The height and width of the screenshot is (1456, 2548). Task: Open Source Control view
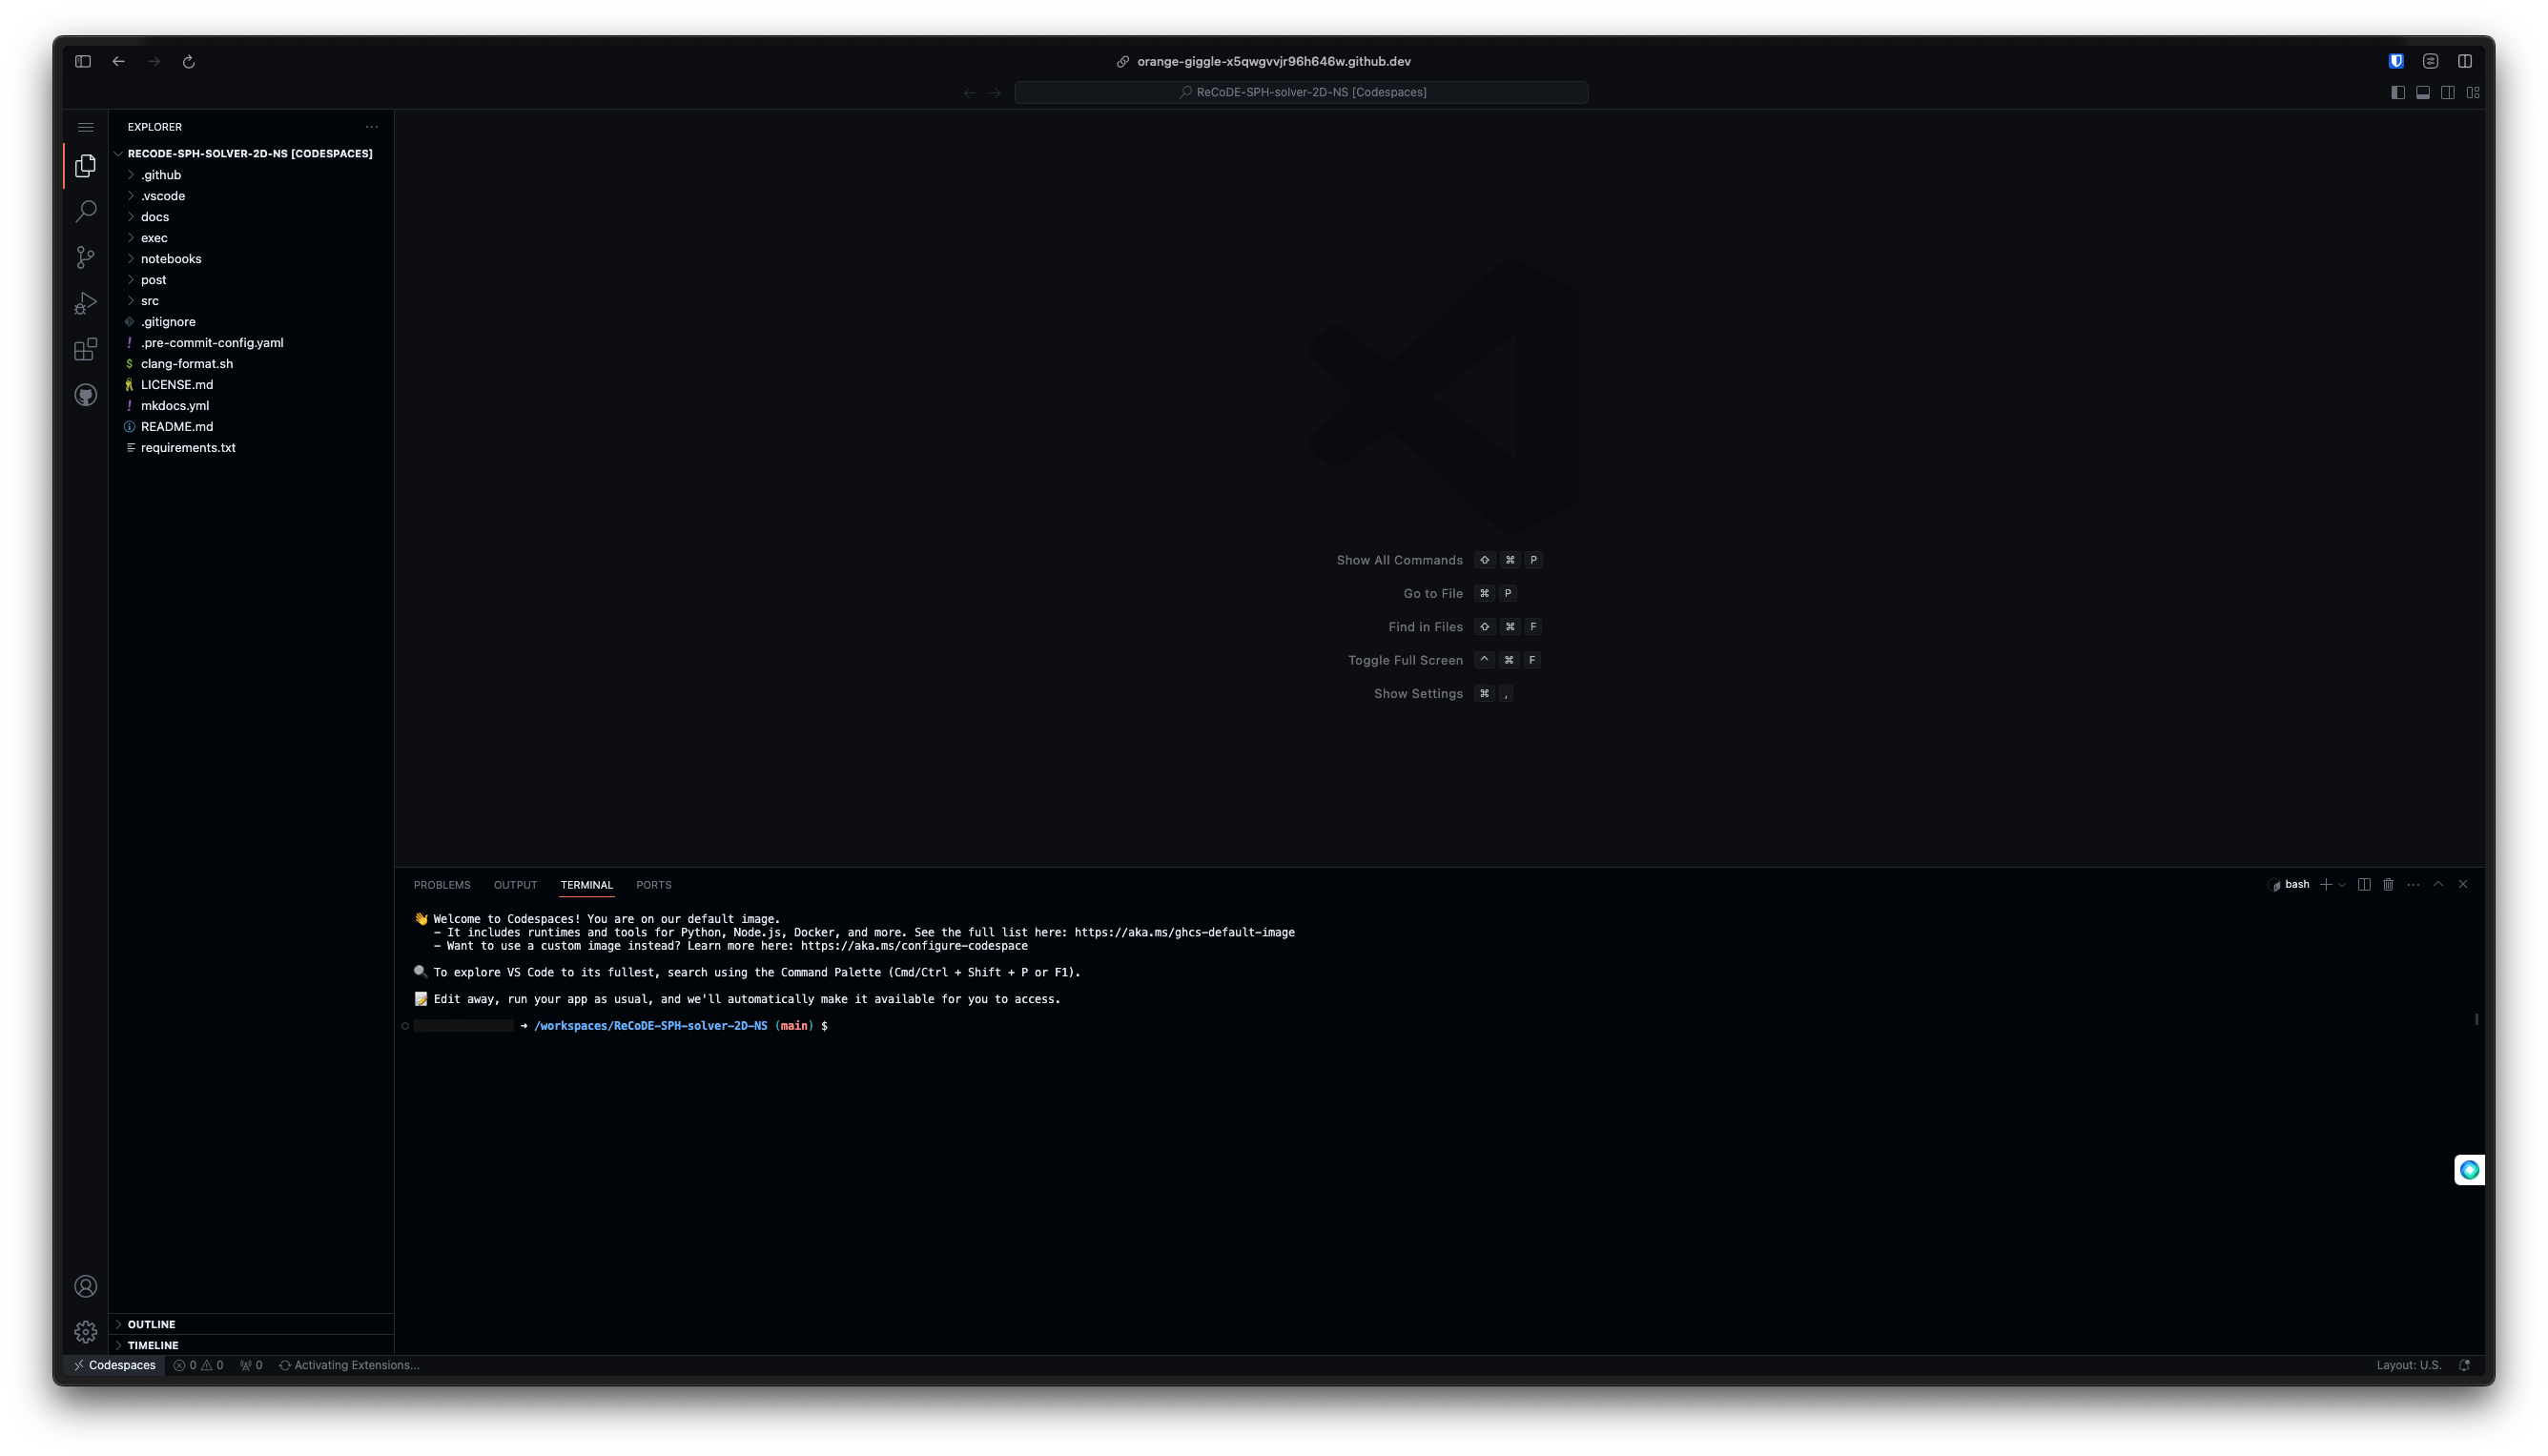86,258
